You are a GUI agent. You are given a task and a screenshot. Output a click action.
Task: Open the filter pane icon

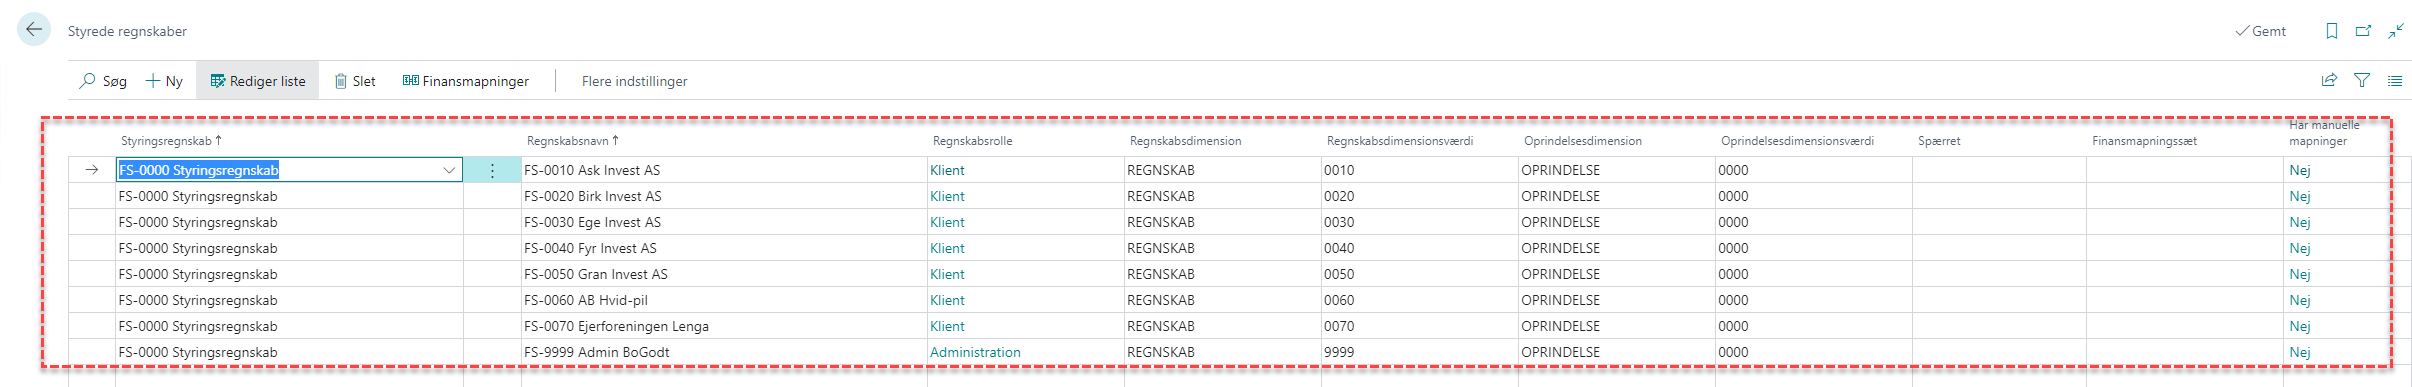coord(2362,81)
